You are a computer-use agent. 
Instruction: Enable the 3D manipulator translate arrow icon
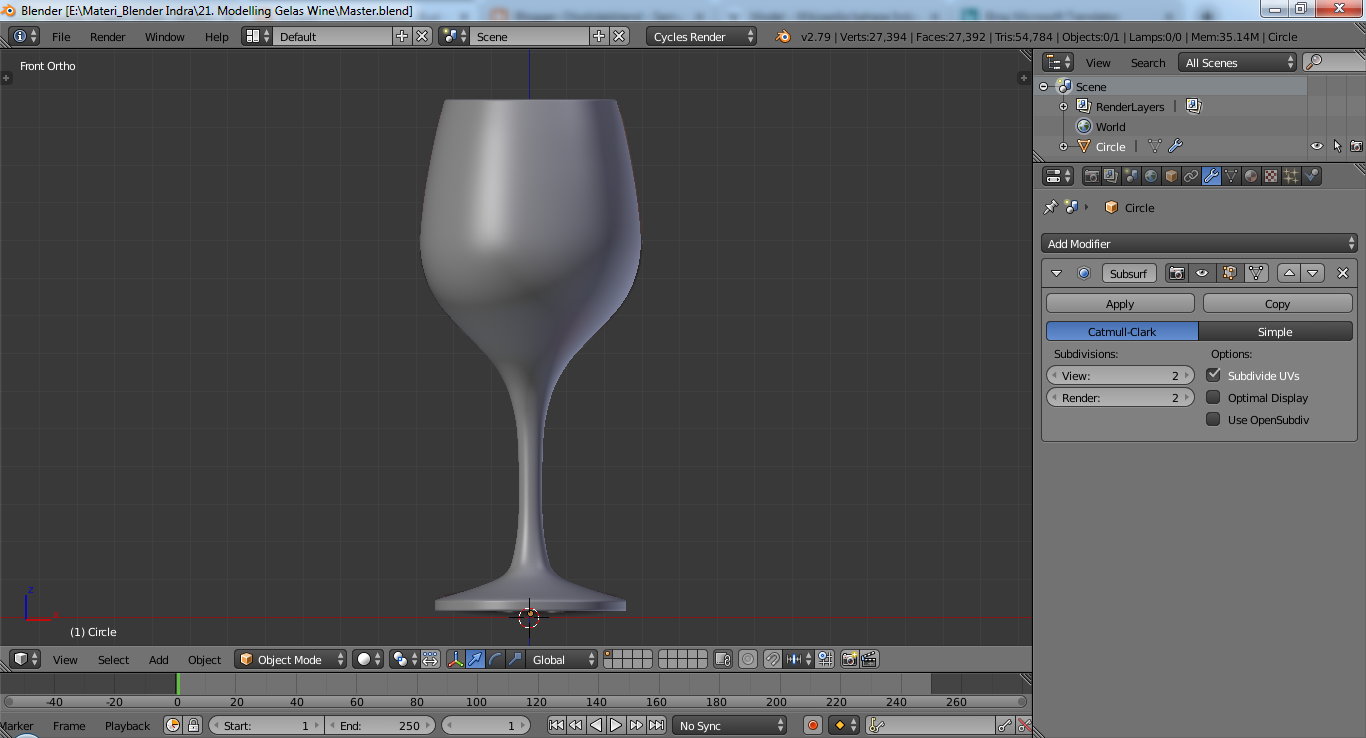(475, 659)
